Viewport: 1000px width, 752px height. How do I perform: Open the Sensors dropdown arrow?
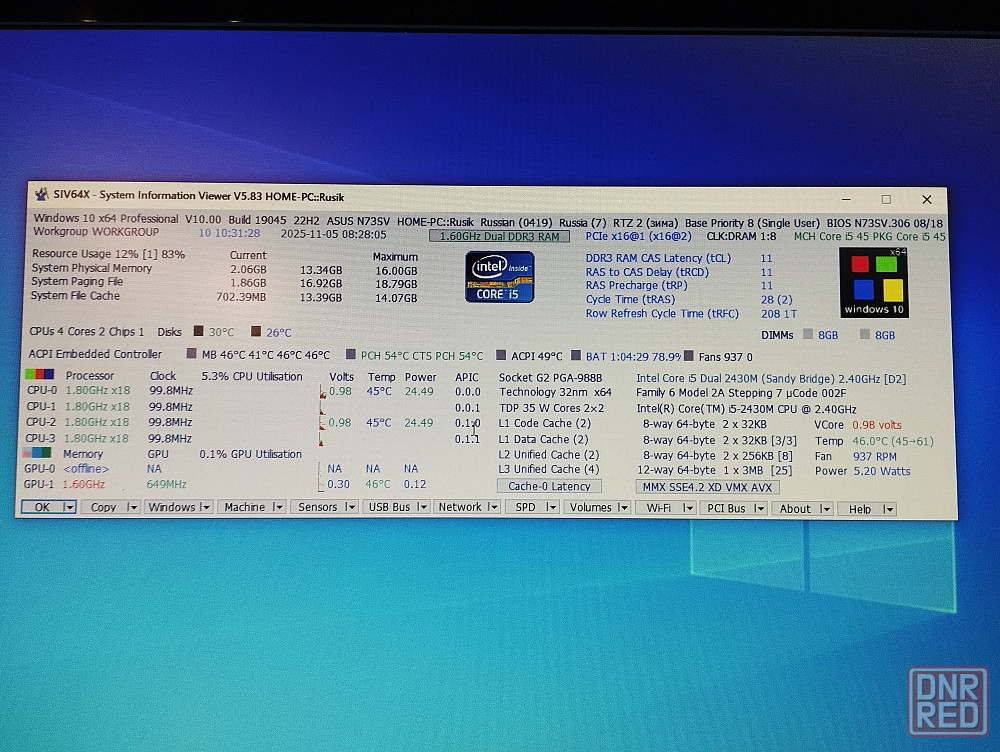click(x=350, y=508)
